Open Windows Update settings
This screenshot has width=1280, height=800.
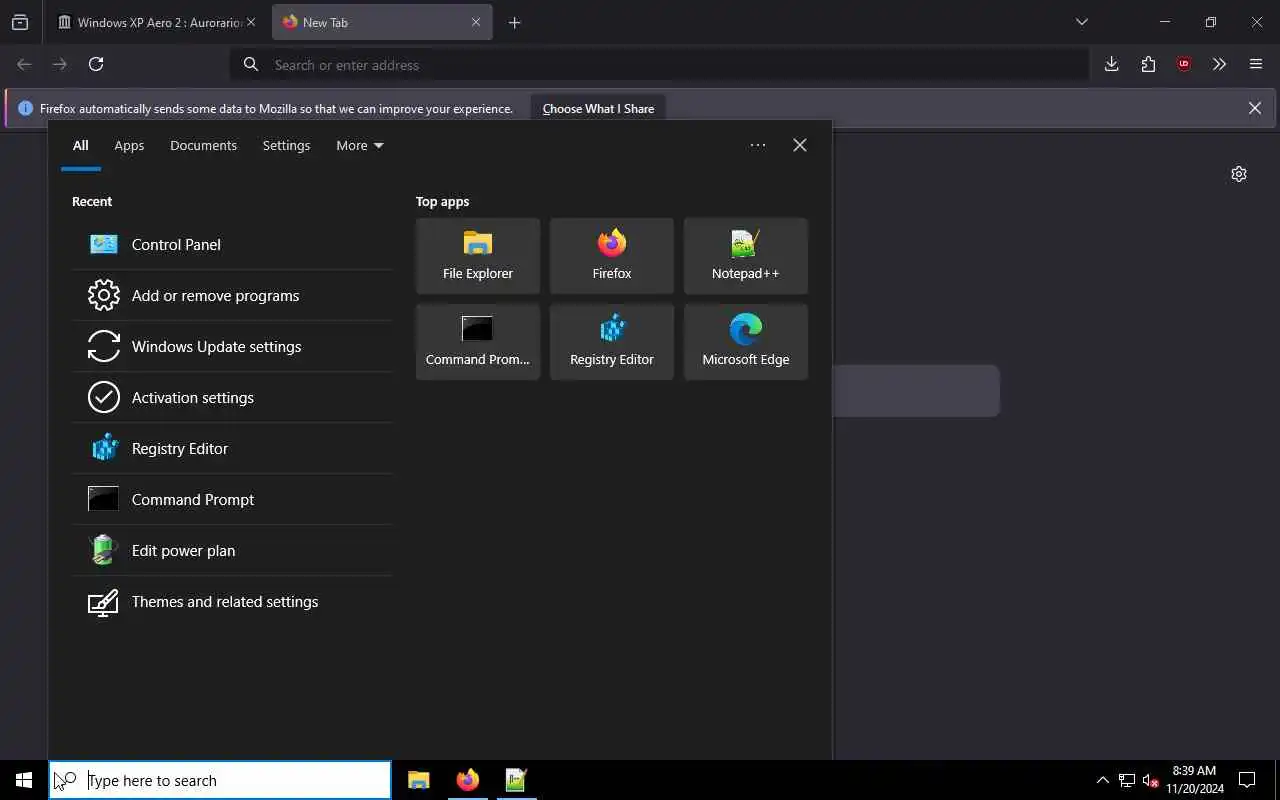click(232, 346)
